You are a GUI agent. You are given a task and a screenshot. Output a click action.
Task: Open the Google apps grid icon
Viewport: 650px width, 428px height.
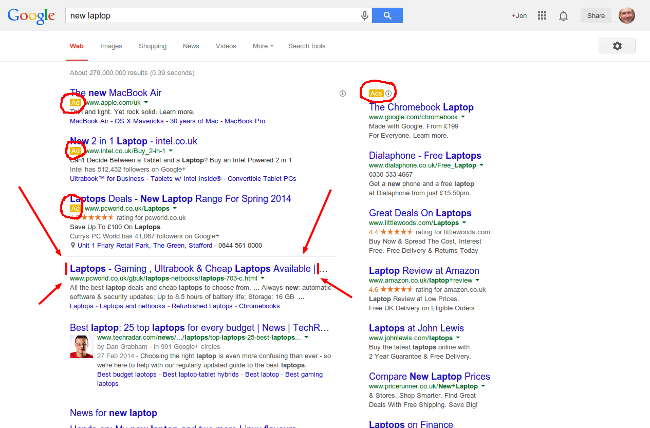pos(542,16)
